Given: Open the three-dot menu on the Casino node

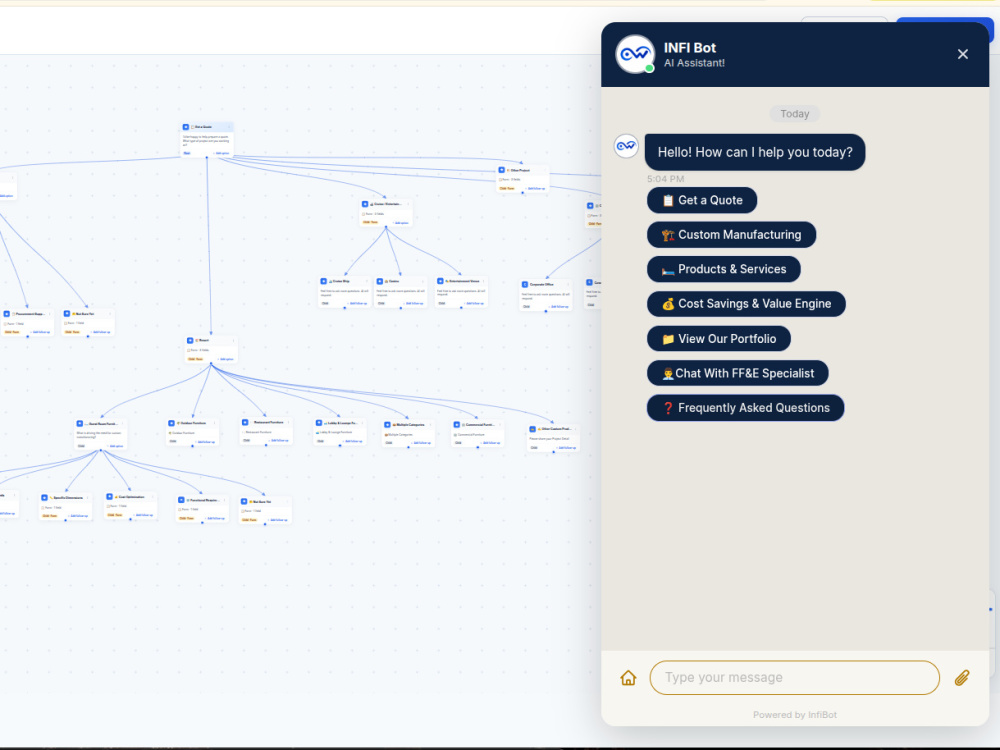Looking at the screenshot, I should coord(423,281).
